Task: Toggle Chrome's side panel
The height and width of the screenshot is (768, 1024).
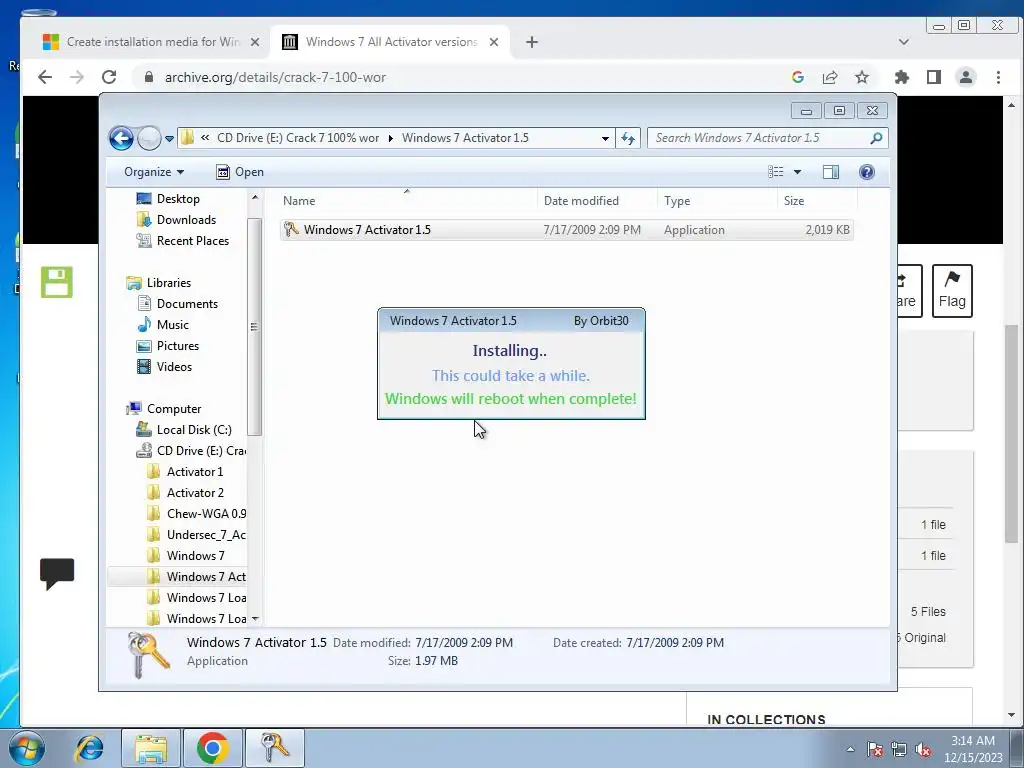Action: tap(934, 77)
